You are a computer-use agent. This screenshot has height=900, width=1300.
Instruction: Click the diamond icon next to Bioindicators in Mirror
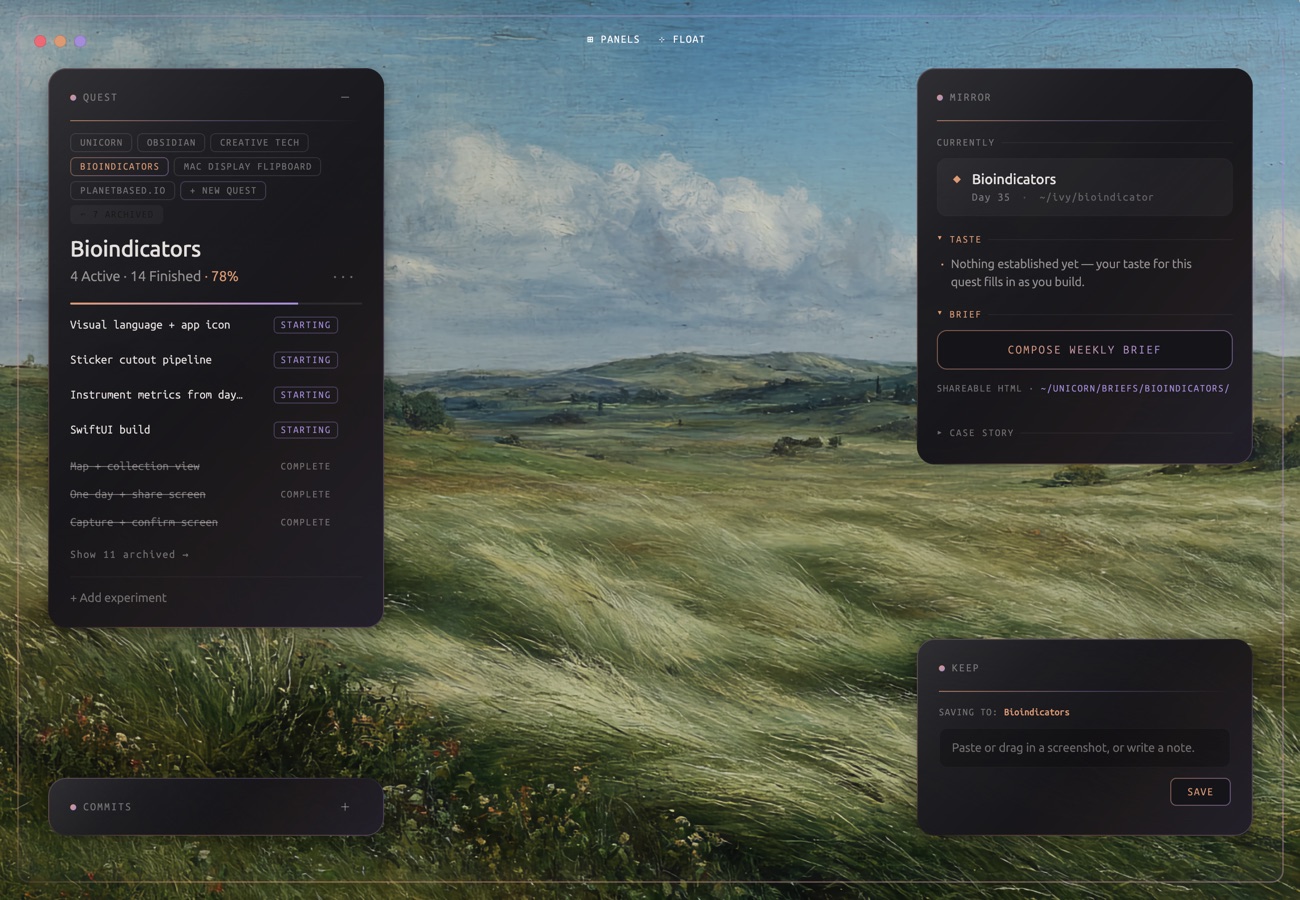[x=957, y=179]
